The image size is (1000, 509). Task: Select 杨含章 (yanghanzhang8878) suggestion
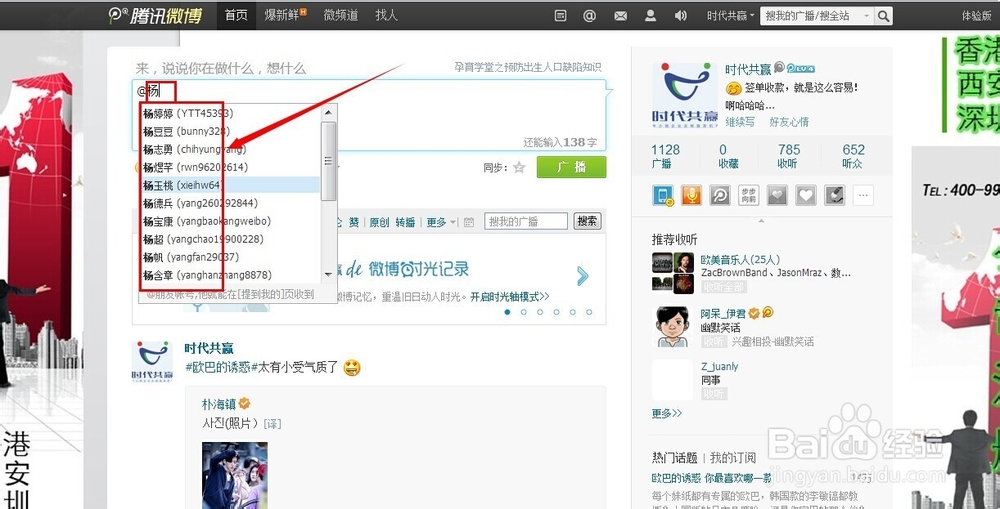[x=230, y=275]
